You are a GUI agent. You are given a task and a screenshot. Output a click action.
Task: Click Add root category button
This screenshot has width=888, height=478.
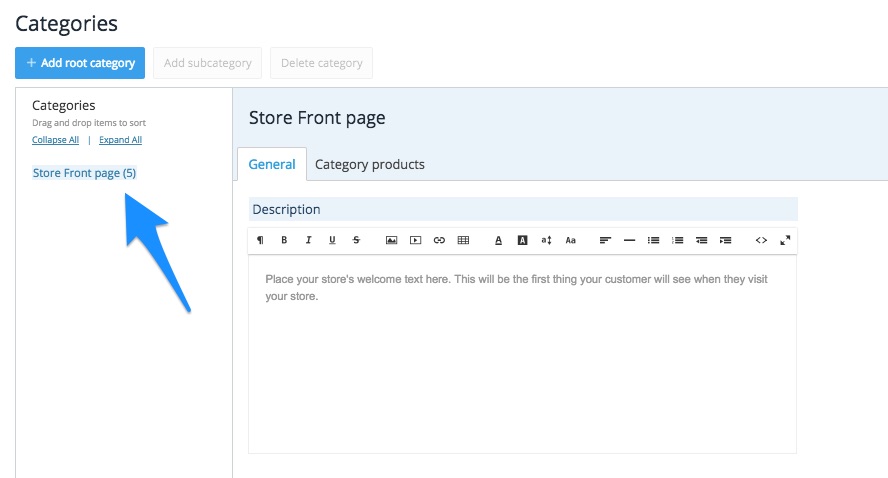tap(80, 63)
